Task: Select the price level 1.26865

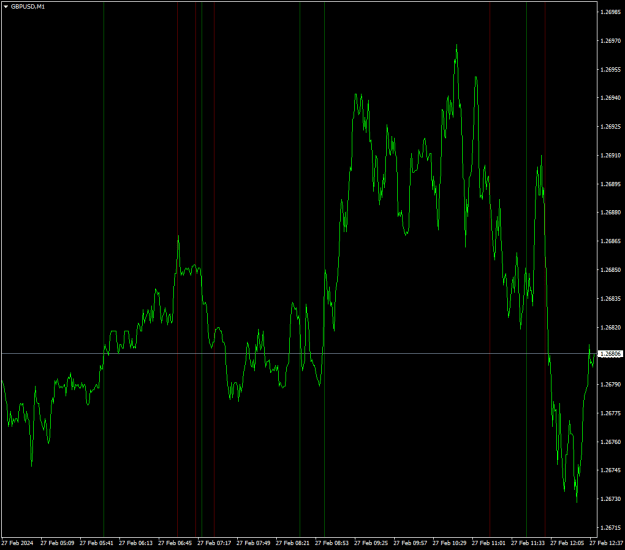Action: point(610,241)
